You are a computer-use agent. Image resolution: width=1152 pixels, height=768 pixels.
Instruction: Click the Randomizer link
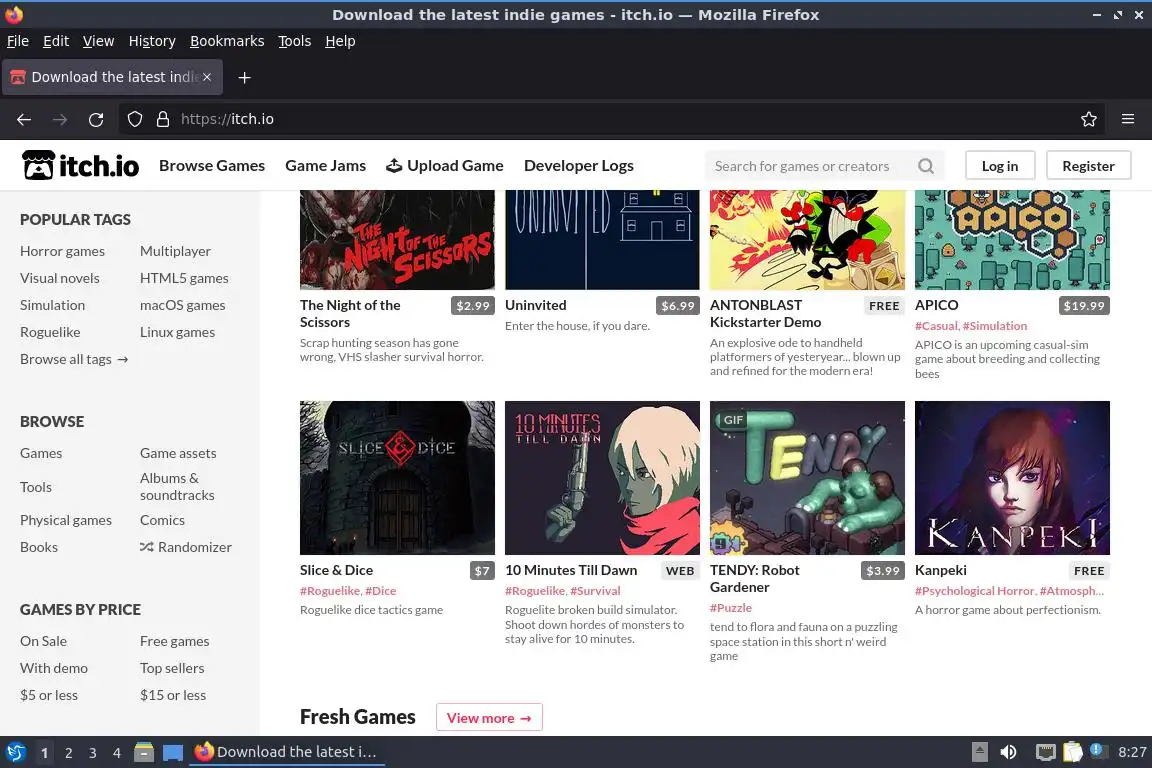click(x=186, y=548)
